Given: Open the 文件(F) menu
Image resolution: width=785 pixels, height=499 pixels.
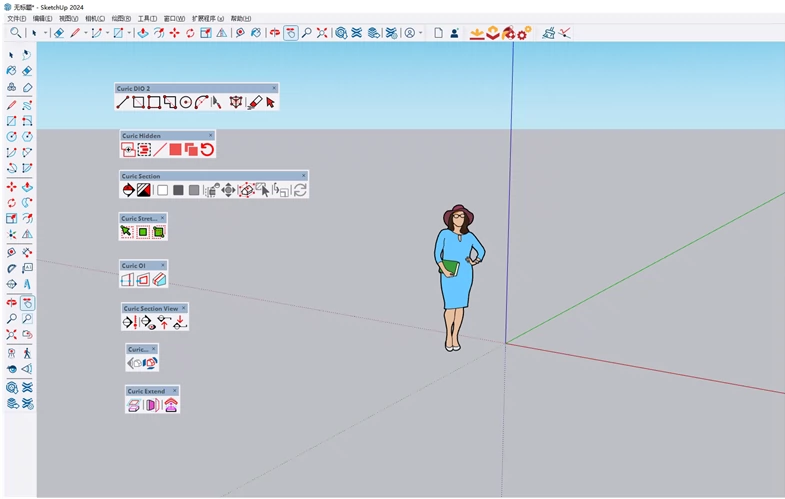Looking at the screenshot, I should pyautogui.click(x=16, y=18).
